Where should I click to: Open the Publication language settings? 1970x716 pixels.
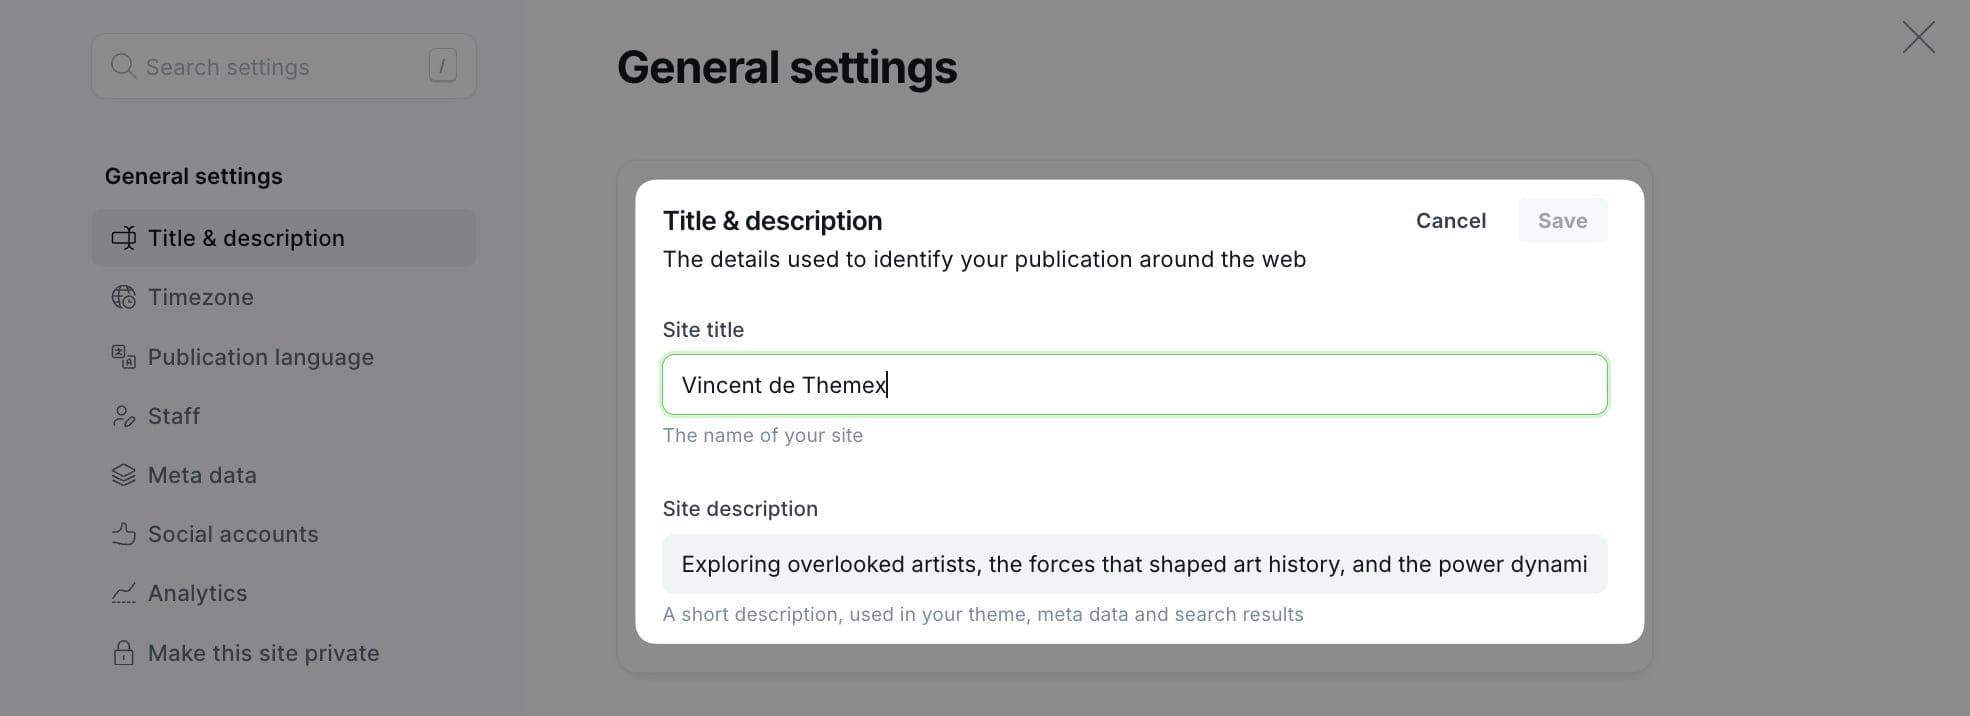point(260,357)
